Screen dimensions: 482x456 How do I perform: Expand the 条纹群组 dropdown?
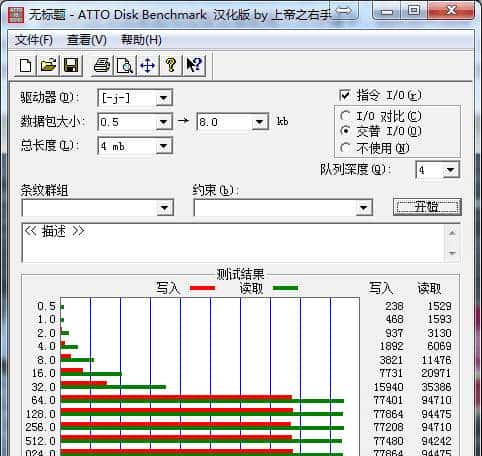point(164,208)
